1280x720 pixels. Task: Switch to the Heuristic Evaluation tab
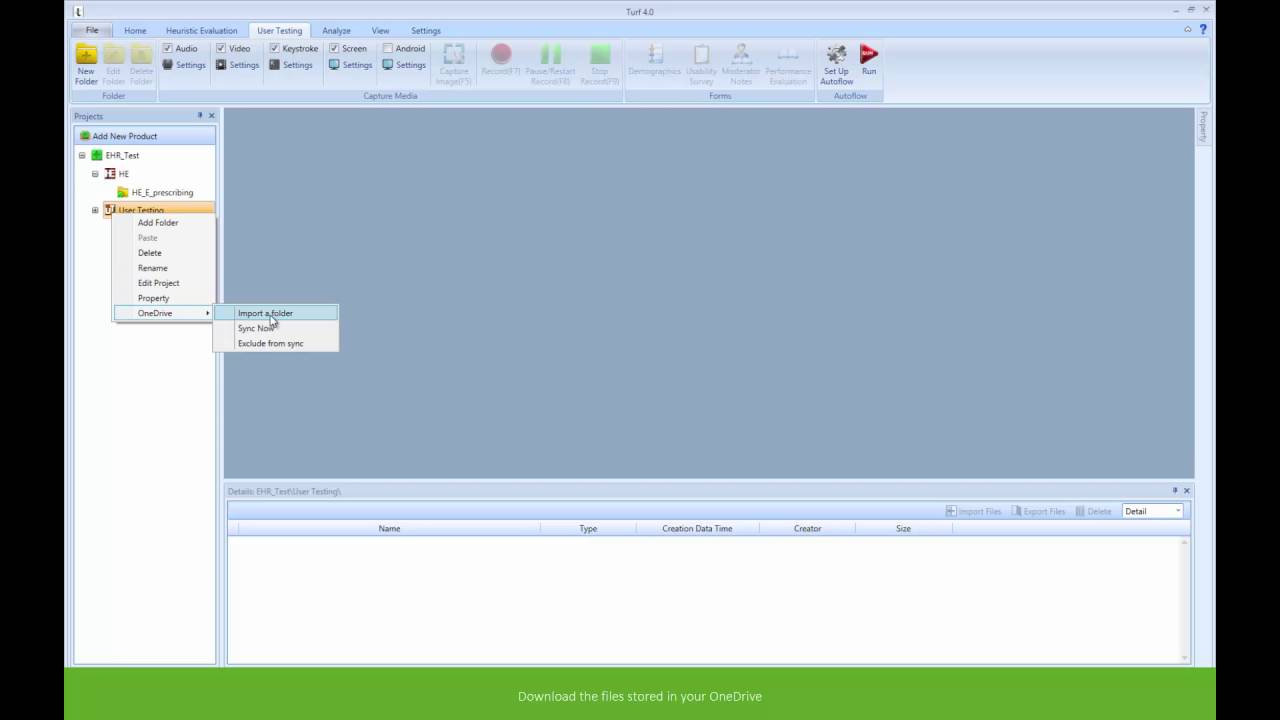point(202,30)
